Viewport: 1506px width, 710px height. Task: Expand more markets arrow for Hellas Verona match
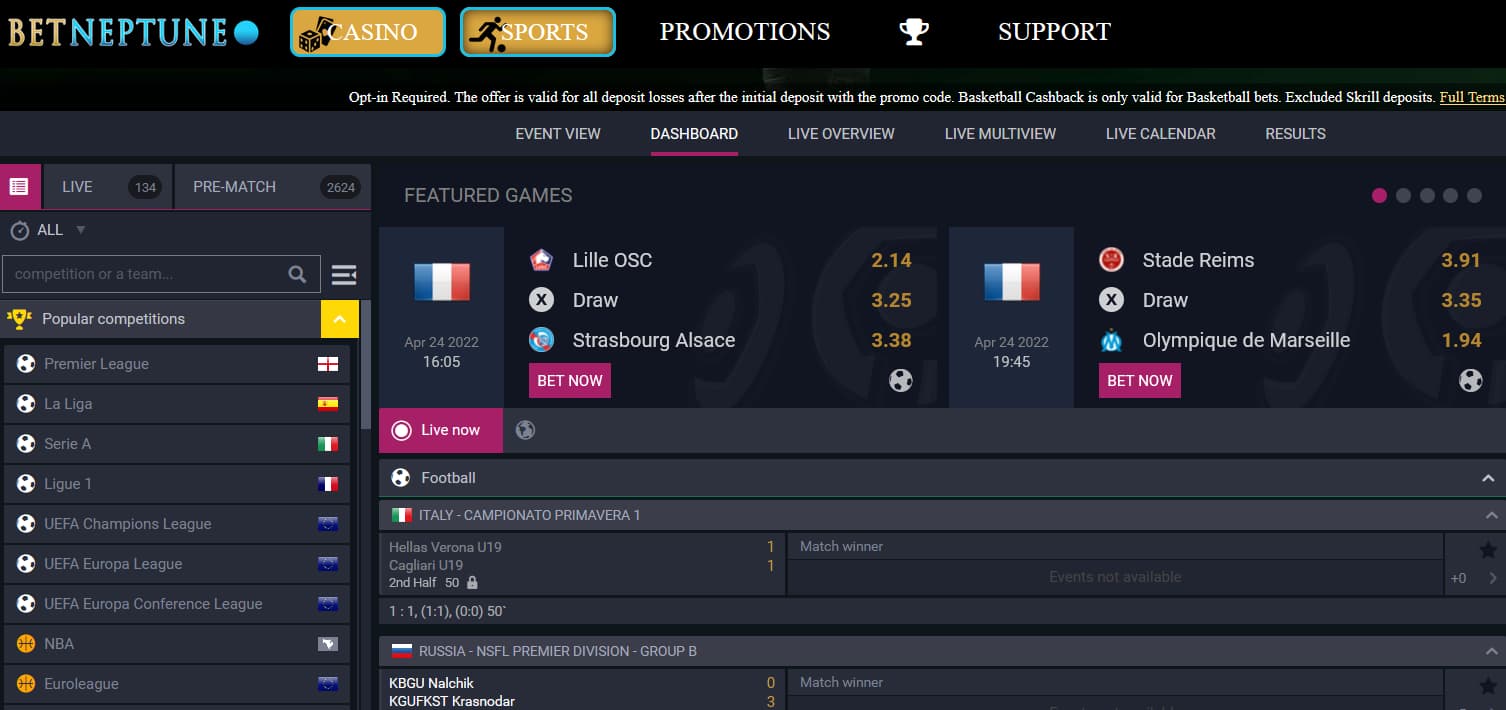coord(1492,578)
